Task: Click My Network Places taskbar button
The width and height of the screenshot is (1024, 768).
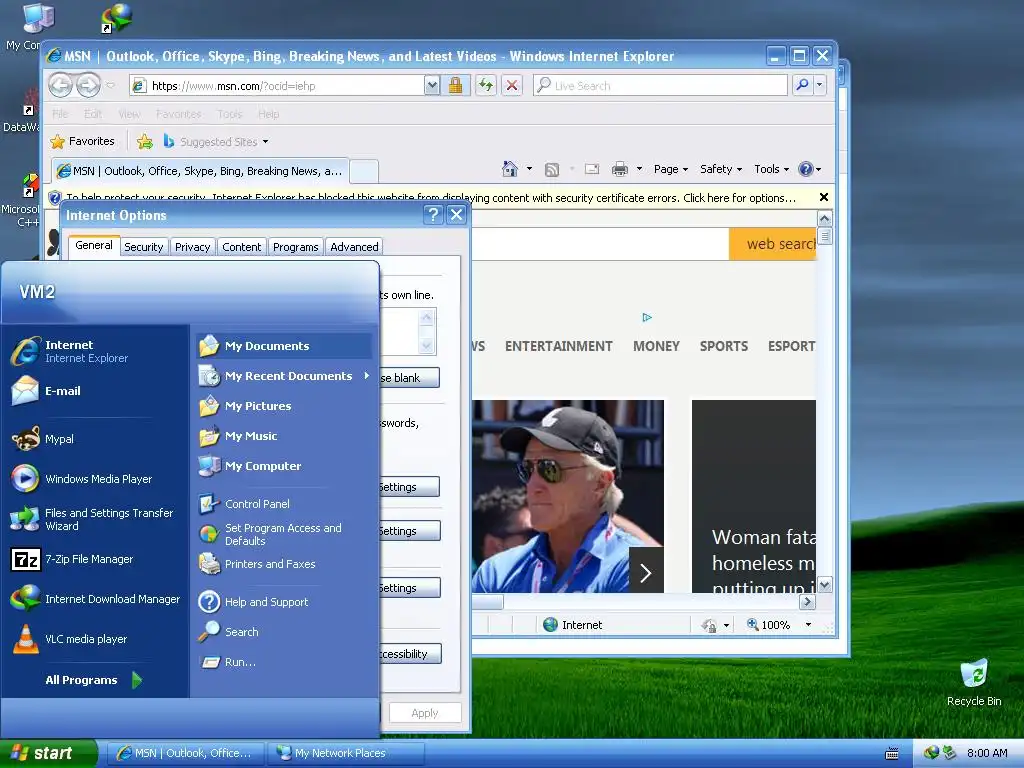Action: (x=346, y=753)
